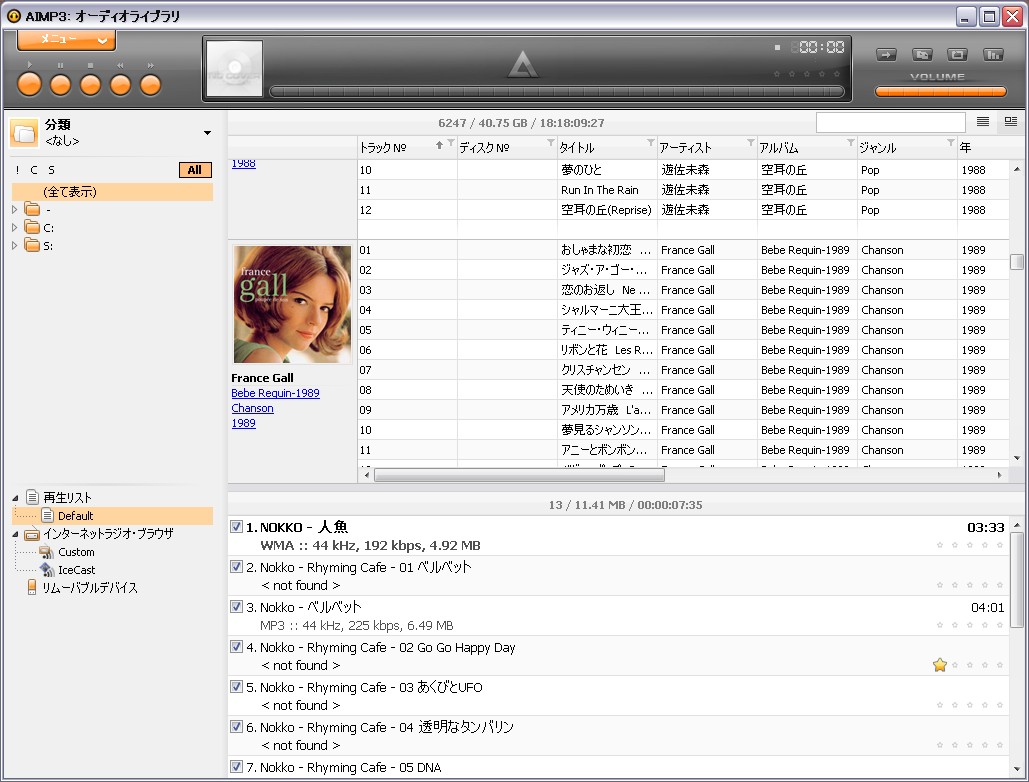Open filter funnel on ディスク№ column
This screenshot has height=782, width=1029.
coord(551,143)
